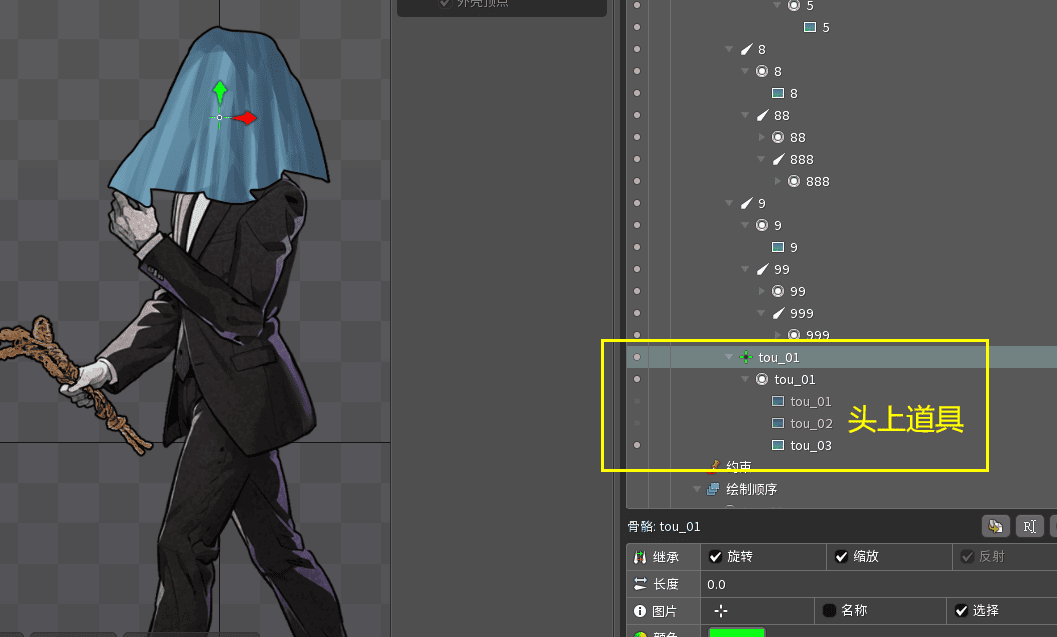Collapse the draw order section

click(697, 489)
